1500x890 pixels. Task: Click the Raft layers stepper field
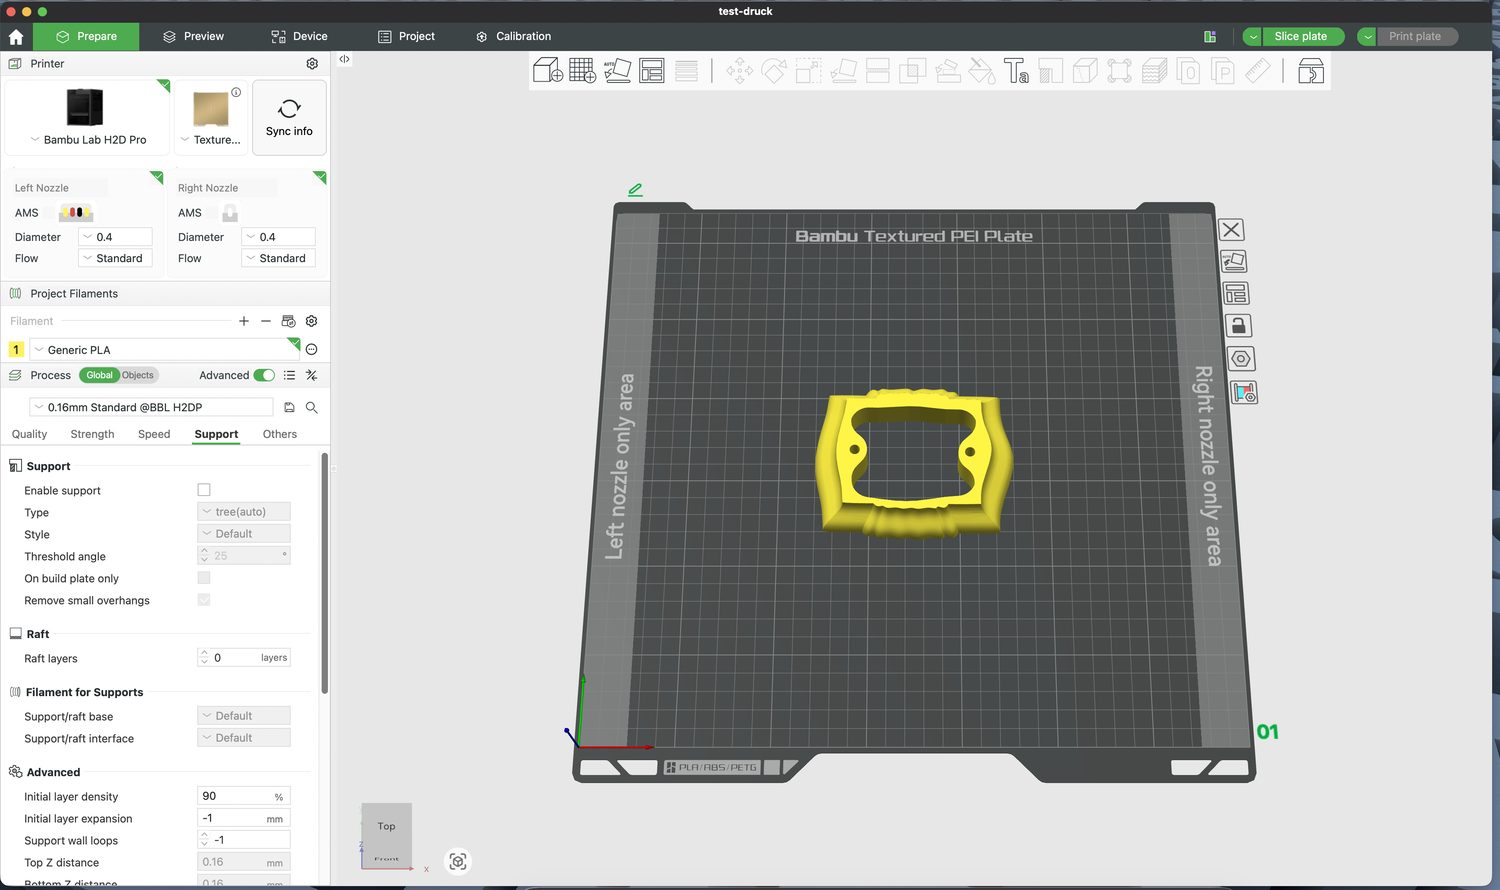click(244, 658)
